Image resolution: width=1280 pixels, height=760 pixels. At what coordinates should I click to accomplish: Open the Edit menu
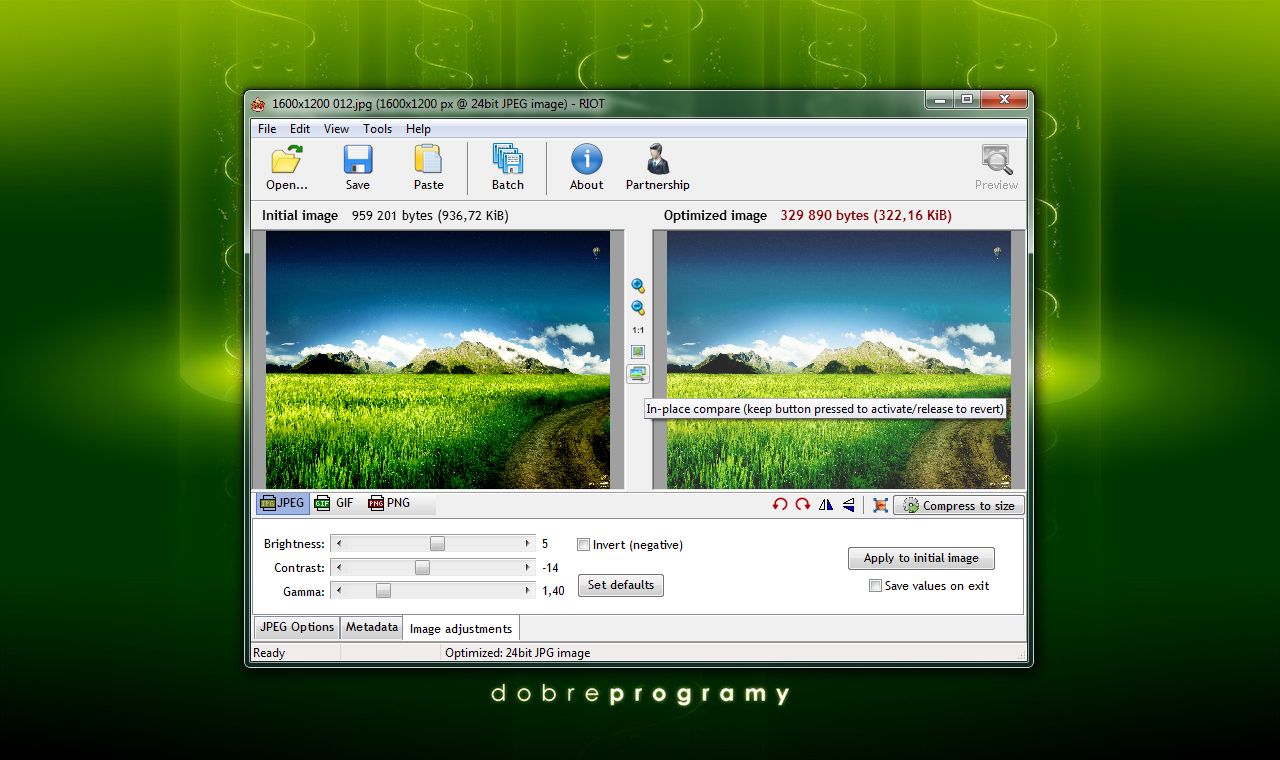click(300, 129)
